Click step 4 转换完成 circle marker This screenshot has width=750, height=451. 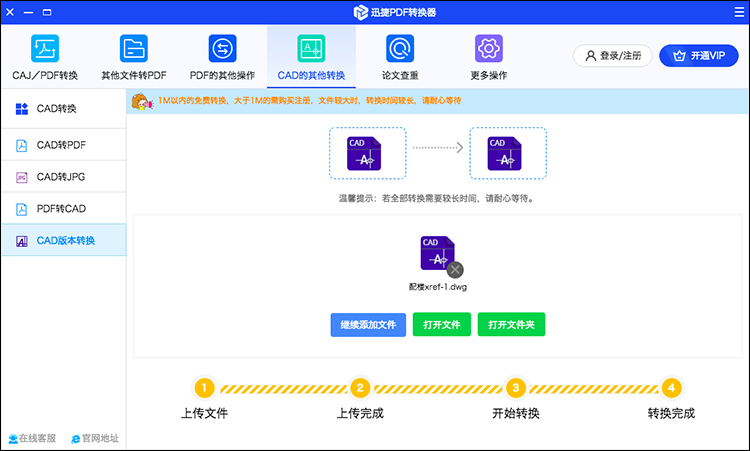[672, 388]
